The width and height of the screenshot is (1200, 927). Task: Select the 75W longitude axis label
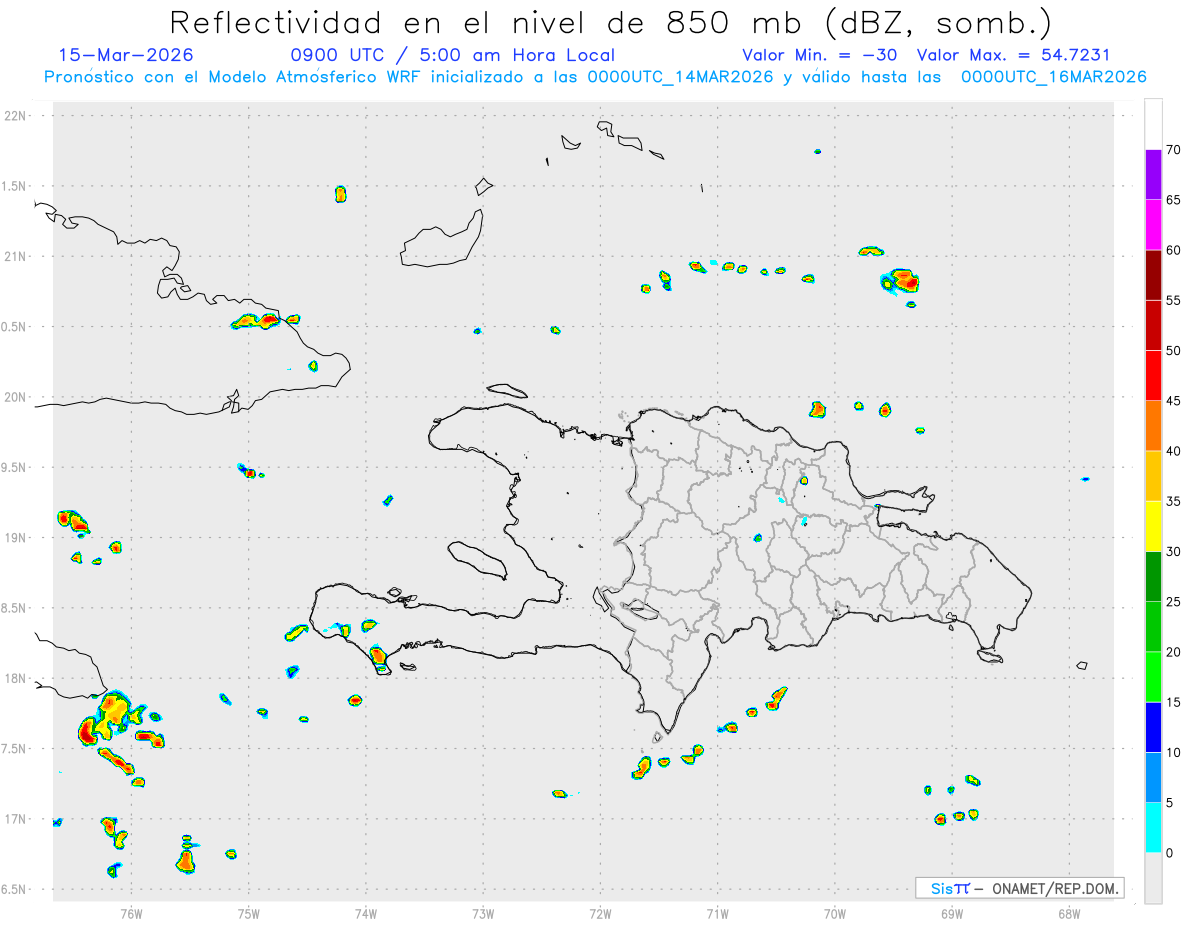coord(248,913)
